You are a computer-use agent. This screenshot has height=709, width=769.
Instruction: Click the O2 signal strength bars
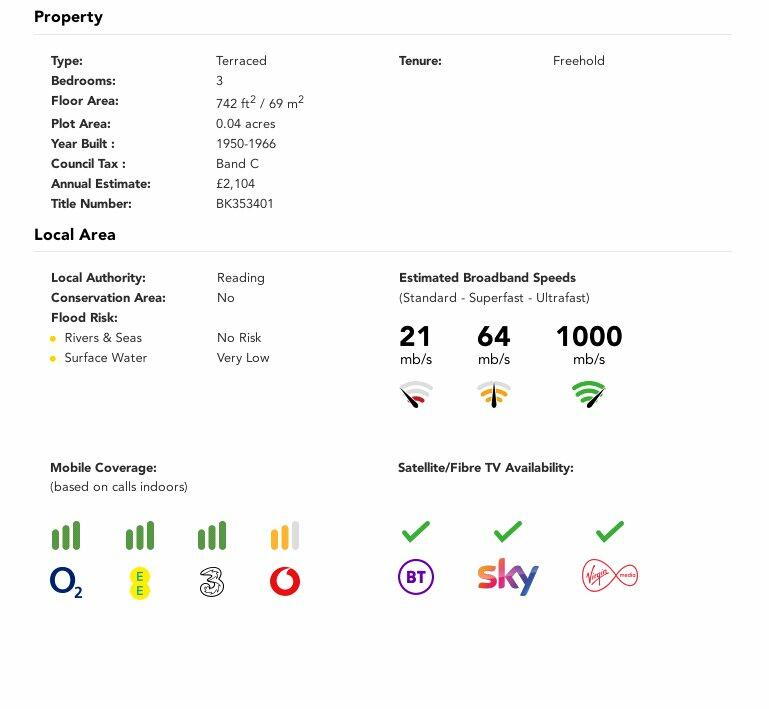66,536
